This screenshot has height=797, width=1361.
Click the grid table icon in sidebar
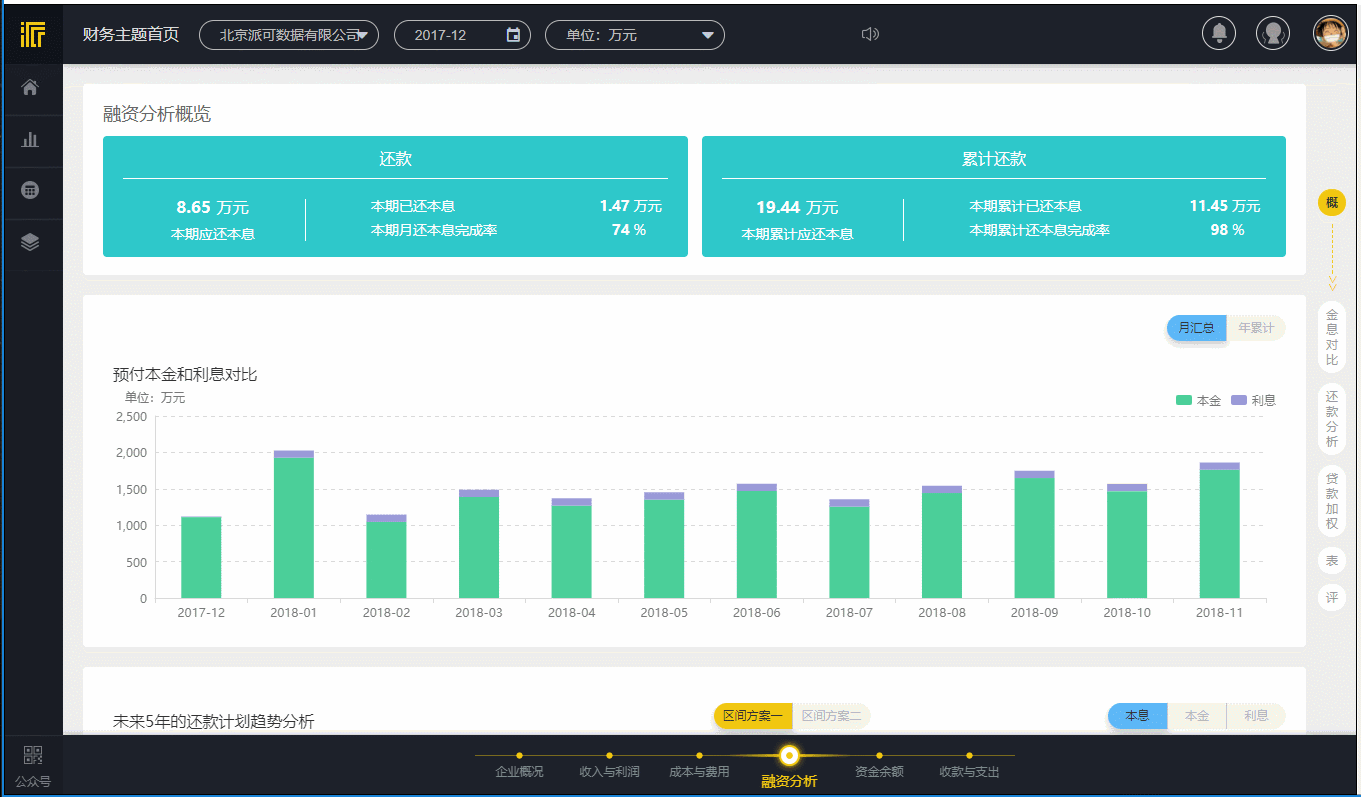30,190
